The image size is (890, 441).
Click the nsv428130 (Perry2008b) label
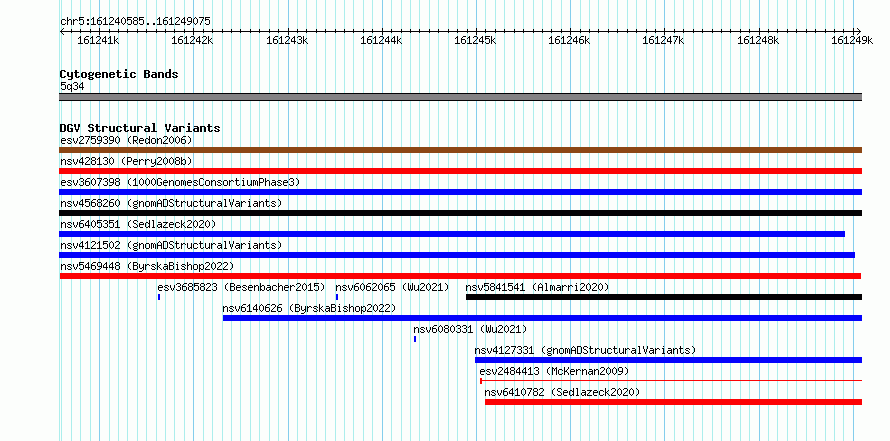tap(126, 161)
